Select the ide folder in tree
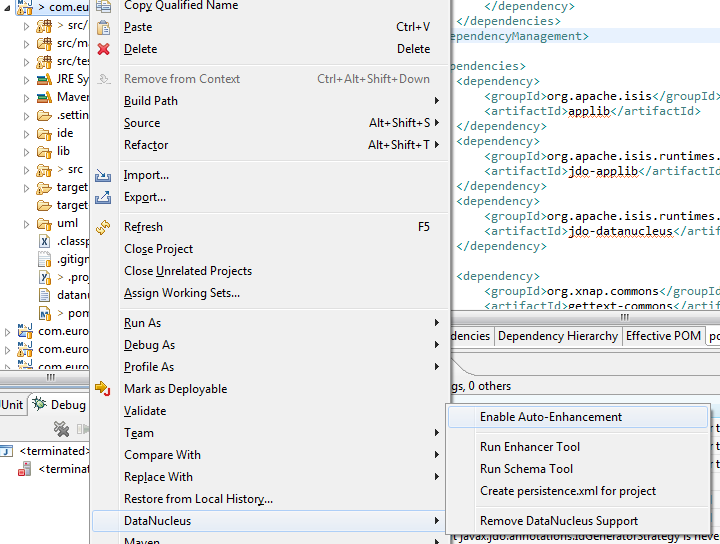 click(x=65, y=133)
